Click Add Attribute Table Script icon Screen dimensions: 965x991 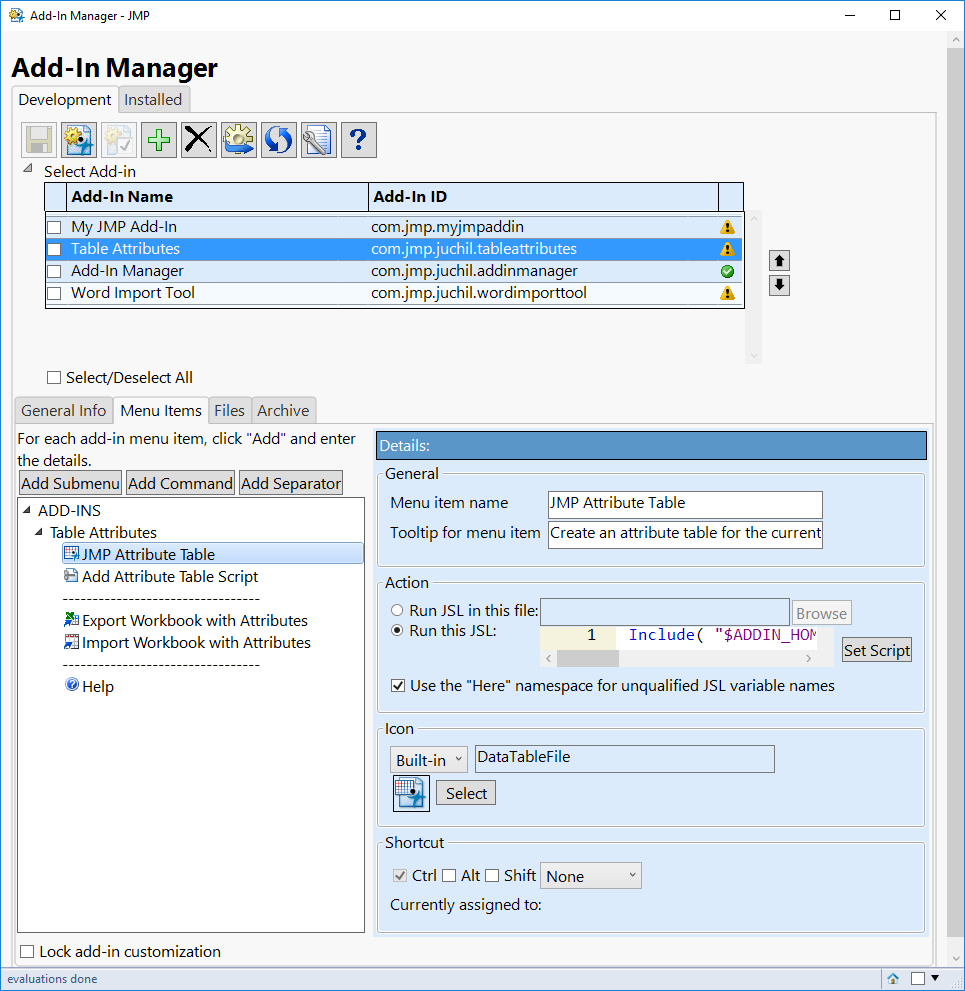point(71,576)
